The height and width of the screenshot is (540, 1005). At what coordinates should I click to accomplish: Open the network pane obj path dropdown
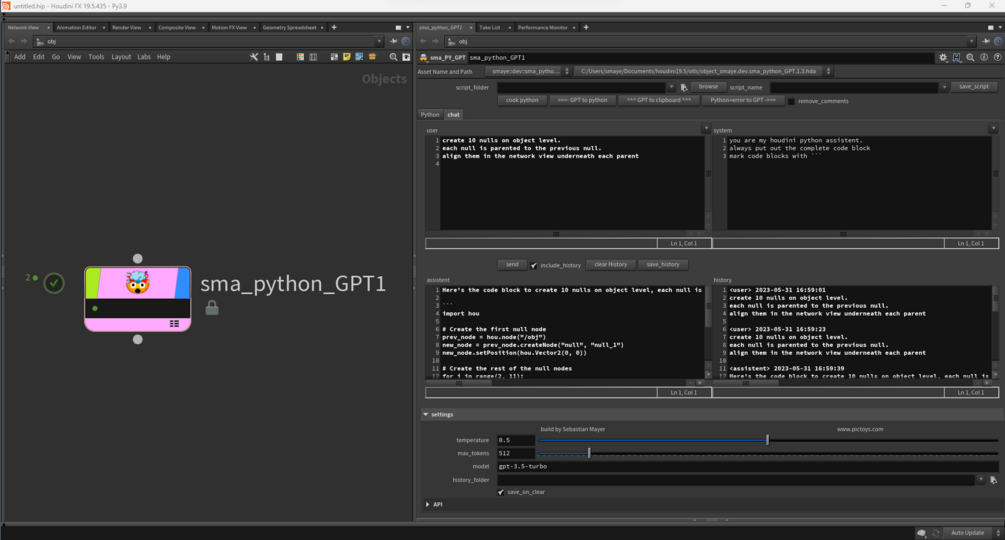click(x=379, y=41)
